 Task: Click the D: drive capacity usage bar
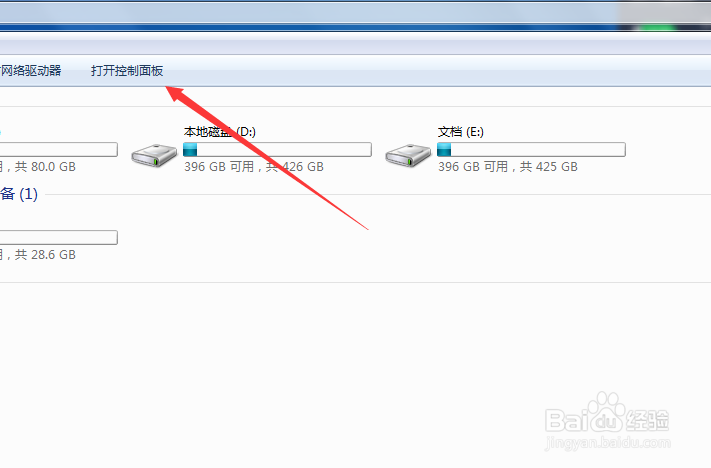278,150
